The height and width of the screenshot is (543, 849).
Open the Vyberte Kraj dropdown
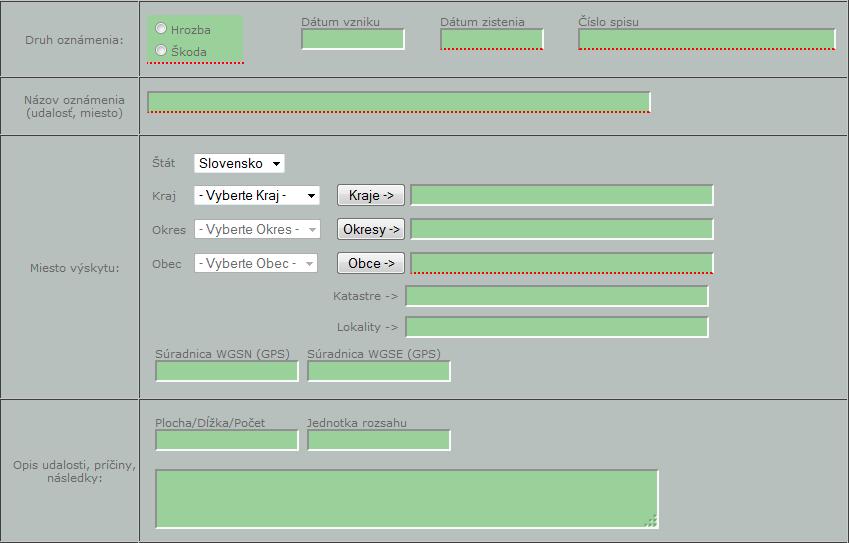[x=257, y=195]
